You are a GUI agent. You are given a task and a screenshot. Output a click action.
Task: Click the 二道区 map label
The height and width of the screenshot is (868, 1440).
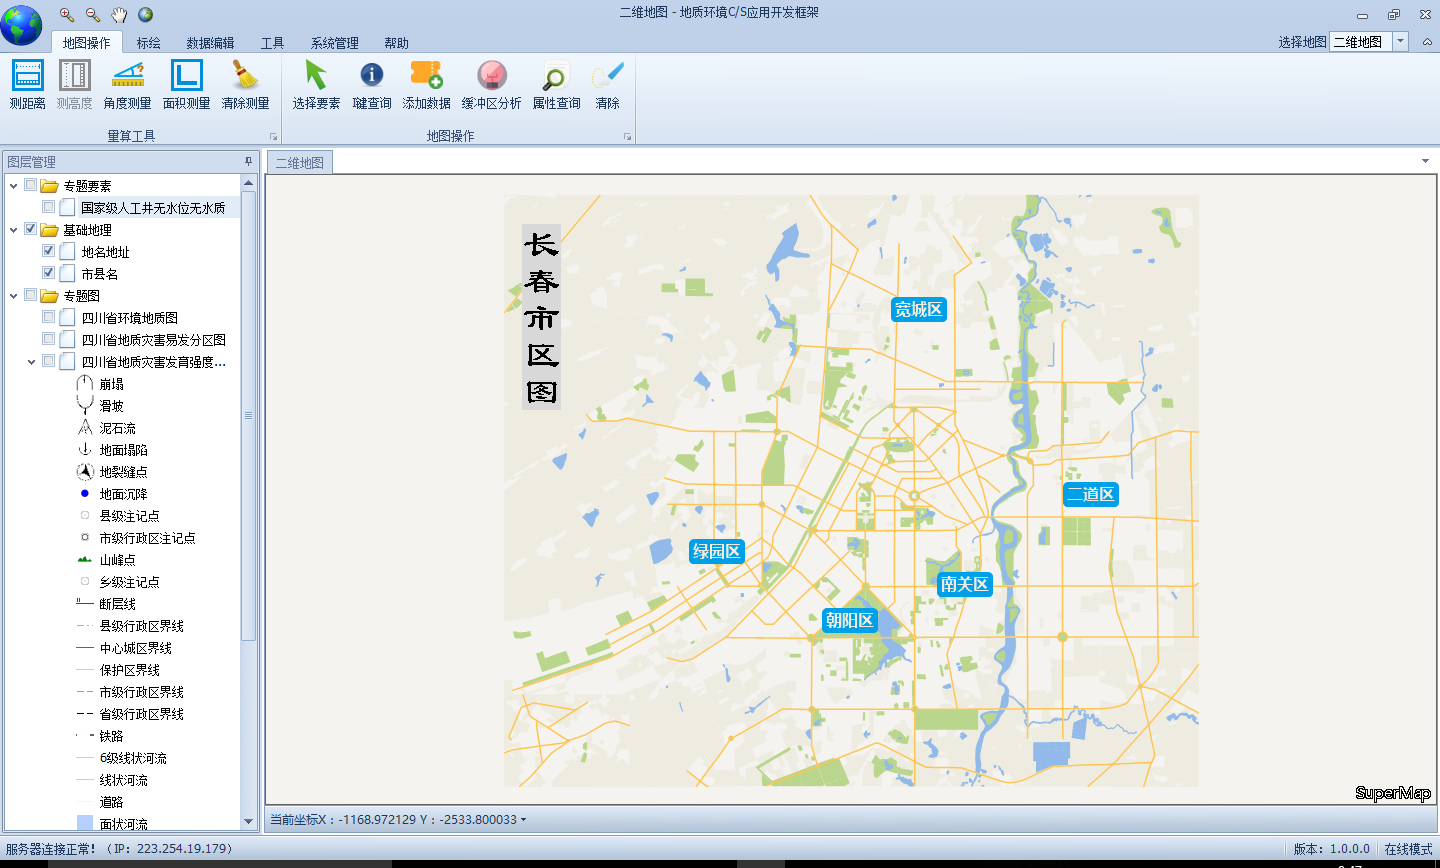pyautogui.click(x=1090, y=494)
